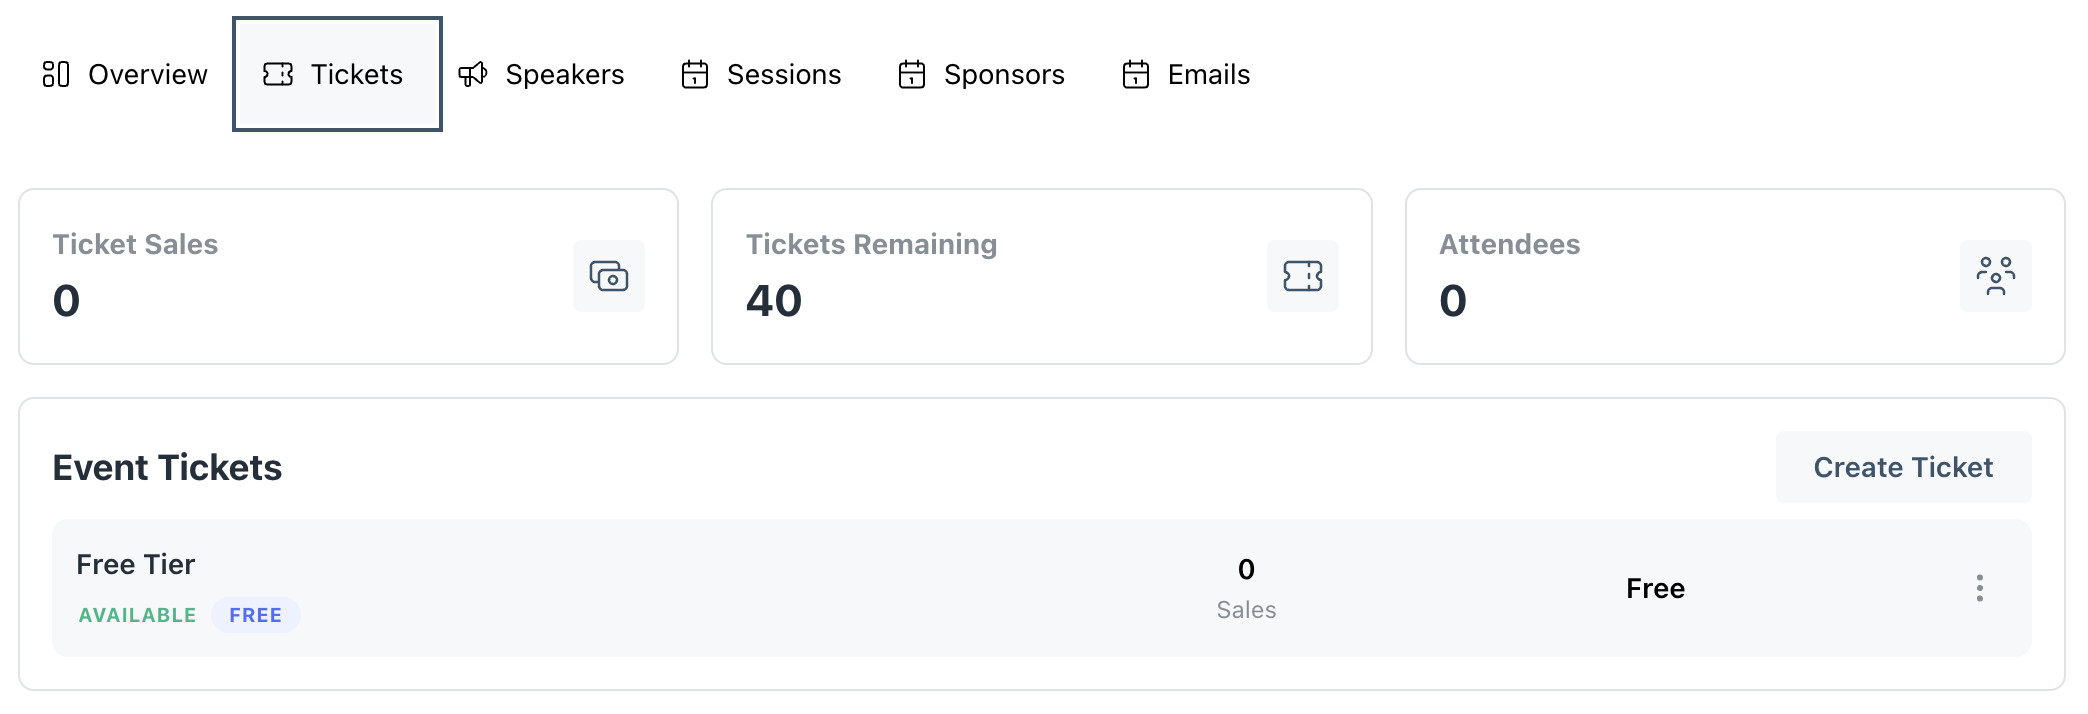This screenshot has width=2088, height=714.
Task: Open the Speakers tab
Action: pos(564,74)
